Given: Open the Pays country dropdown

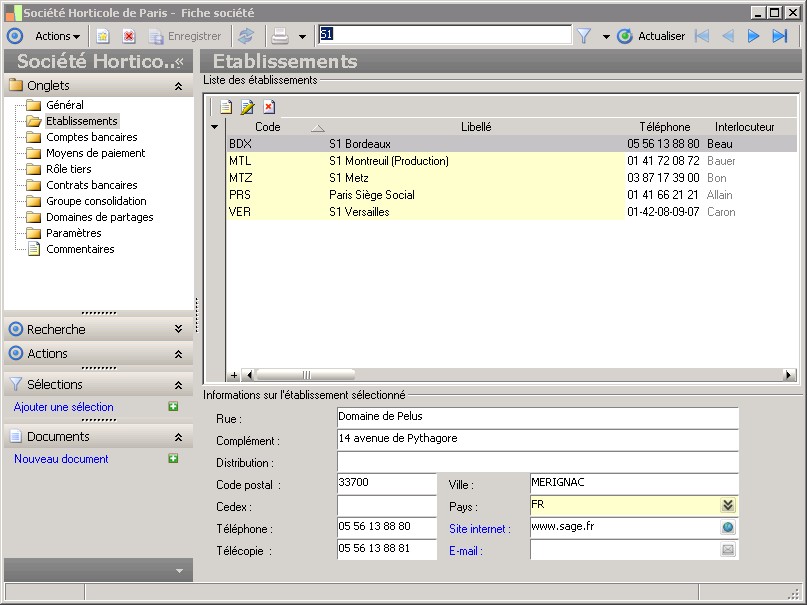Looking at the screenshot, I should click(728, 506).
